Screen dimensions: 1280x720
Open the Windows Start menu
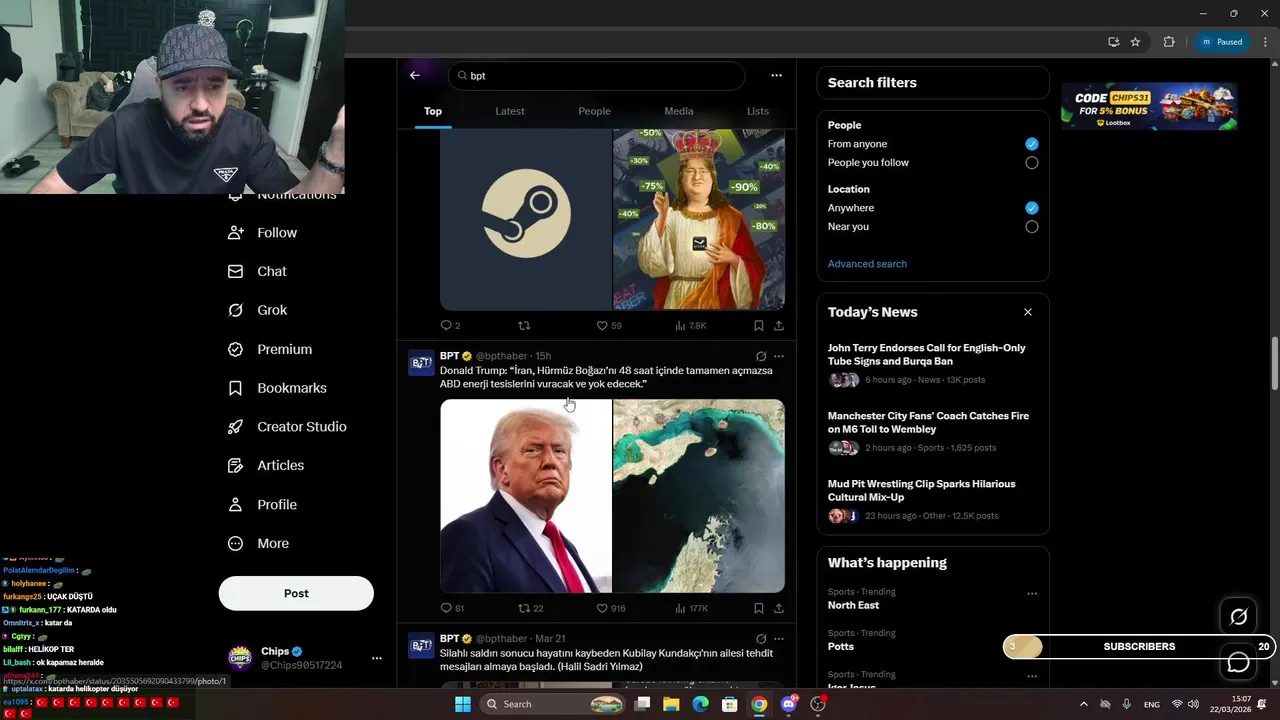462,704
